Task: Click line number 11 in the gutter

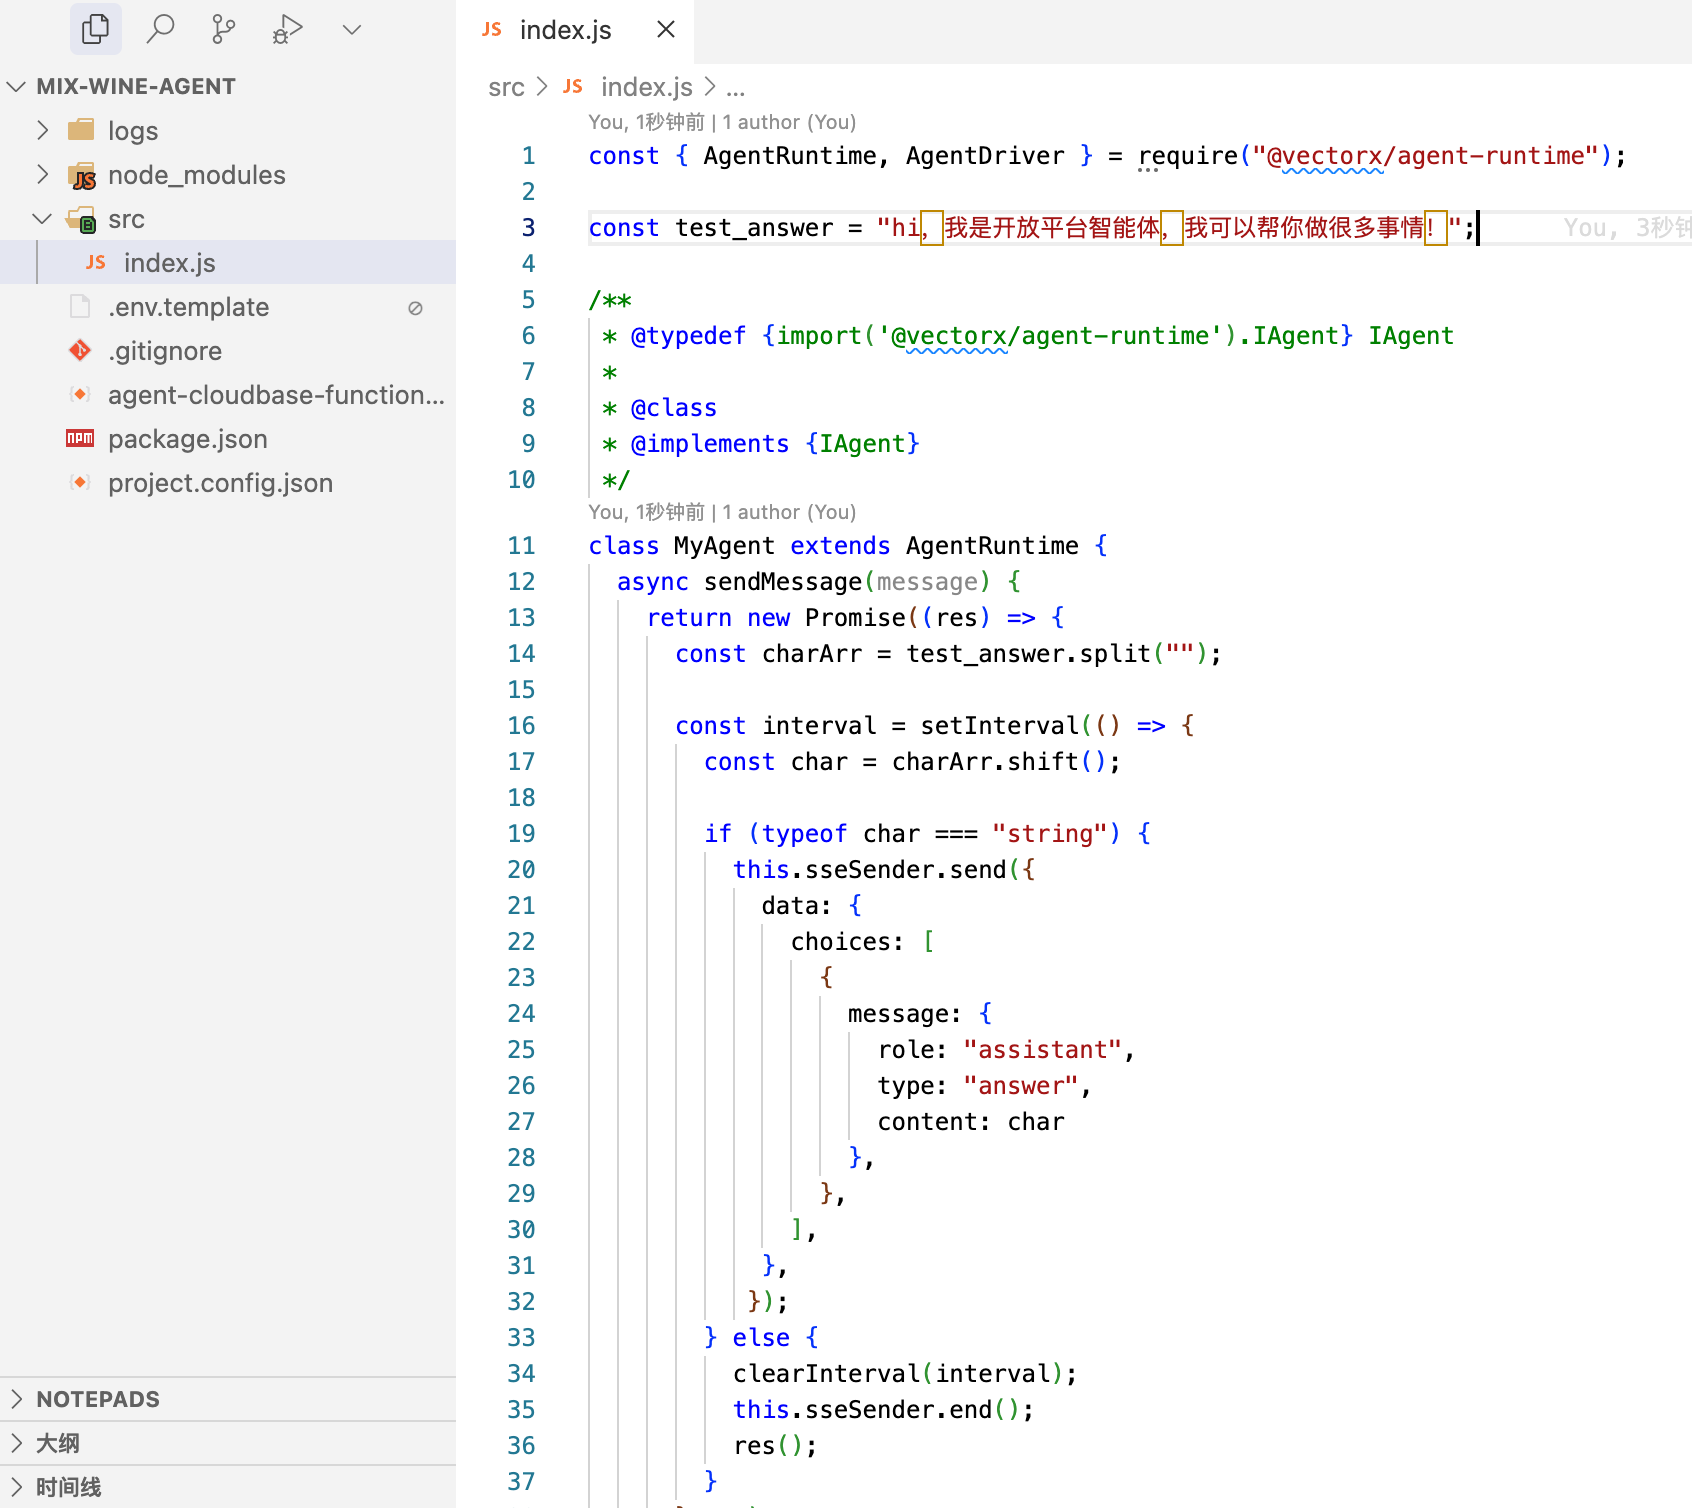Action: (x=521, y=546)
